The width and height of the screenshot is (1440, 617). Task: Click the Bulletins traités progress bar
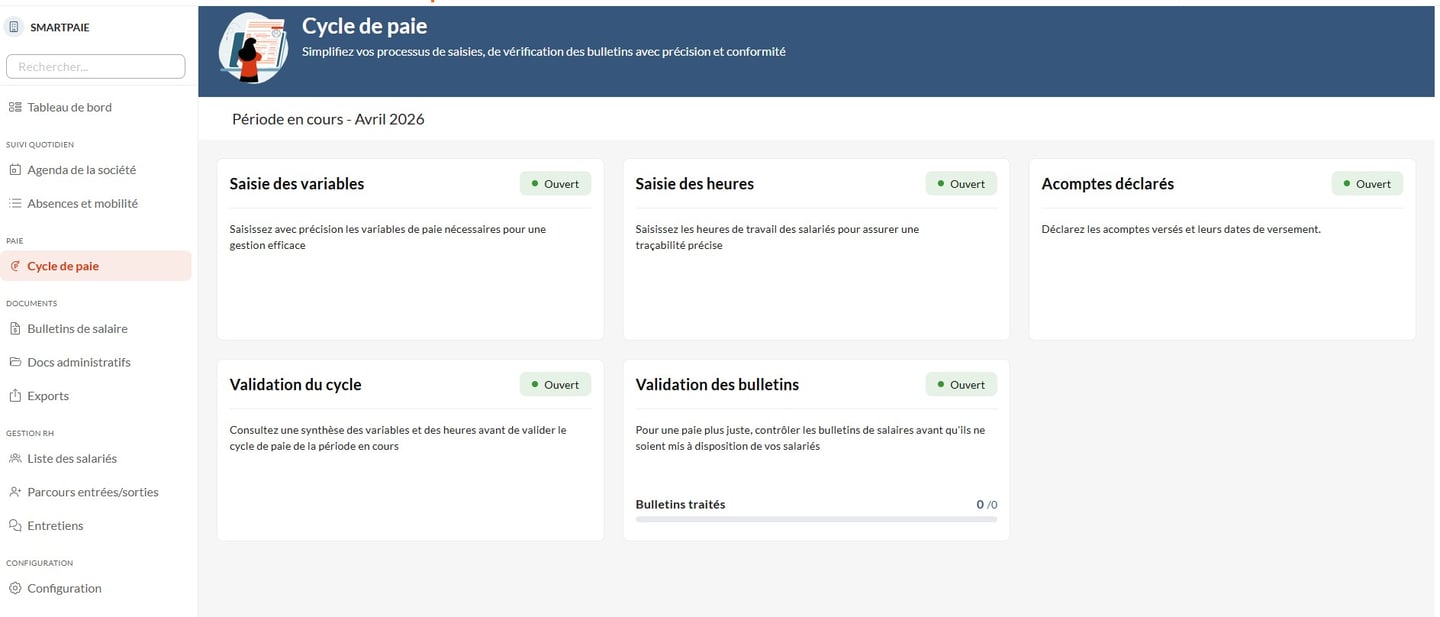pyautogui.click(x=816, y=519)
